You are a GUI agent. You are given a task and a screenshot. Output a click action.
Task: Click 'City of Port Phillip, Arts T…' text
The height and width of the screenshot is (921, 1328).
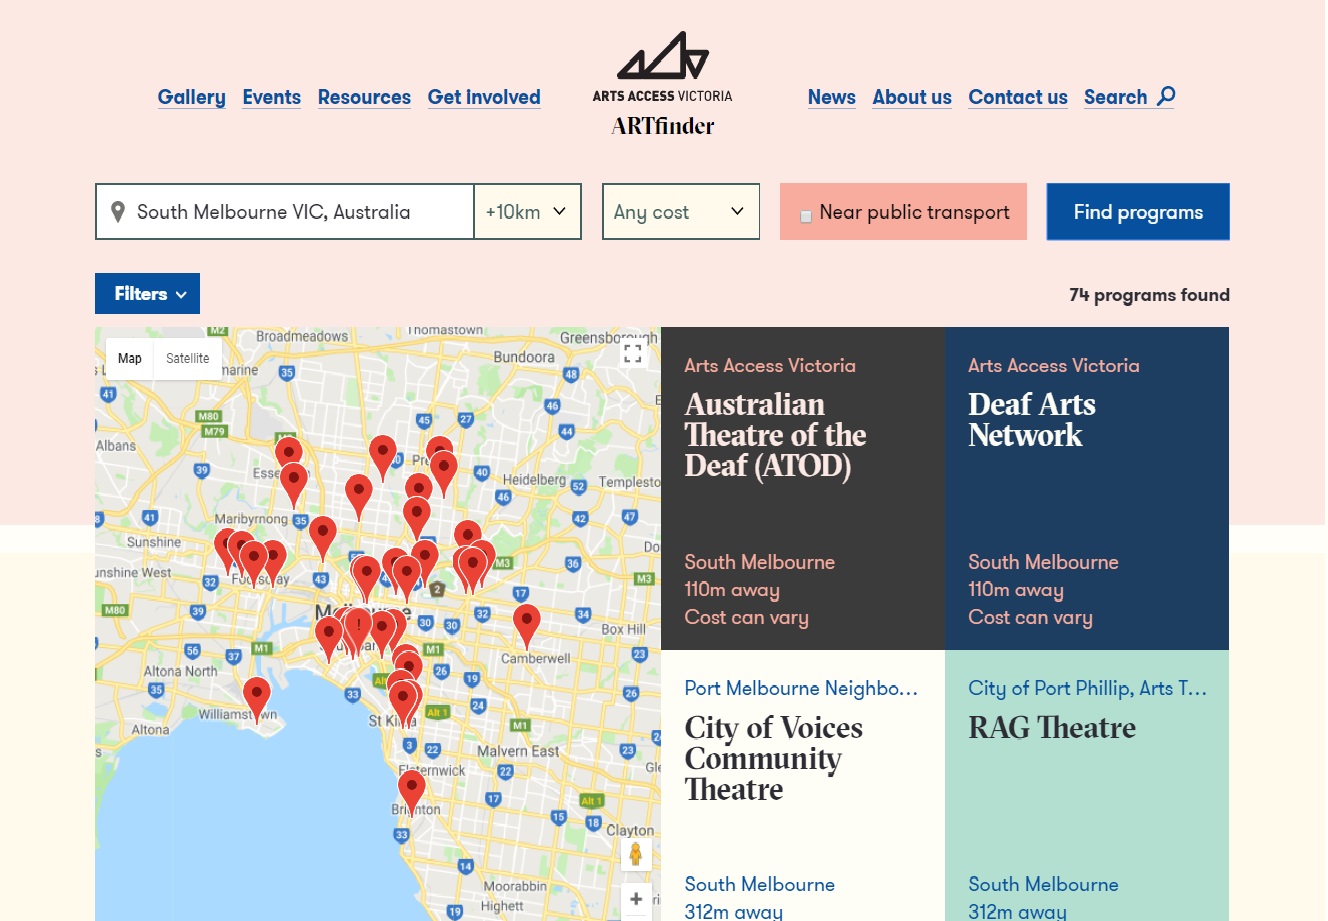click(1087, 688)
